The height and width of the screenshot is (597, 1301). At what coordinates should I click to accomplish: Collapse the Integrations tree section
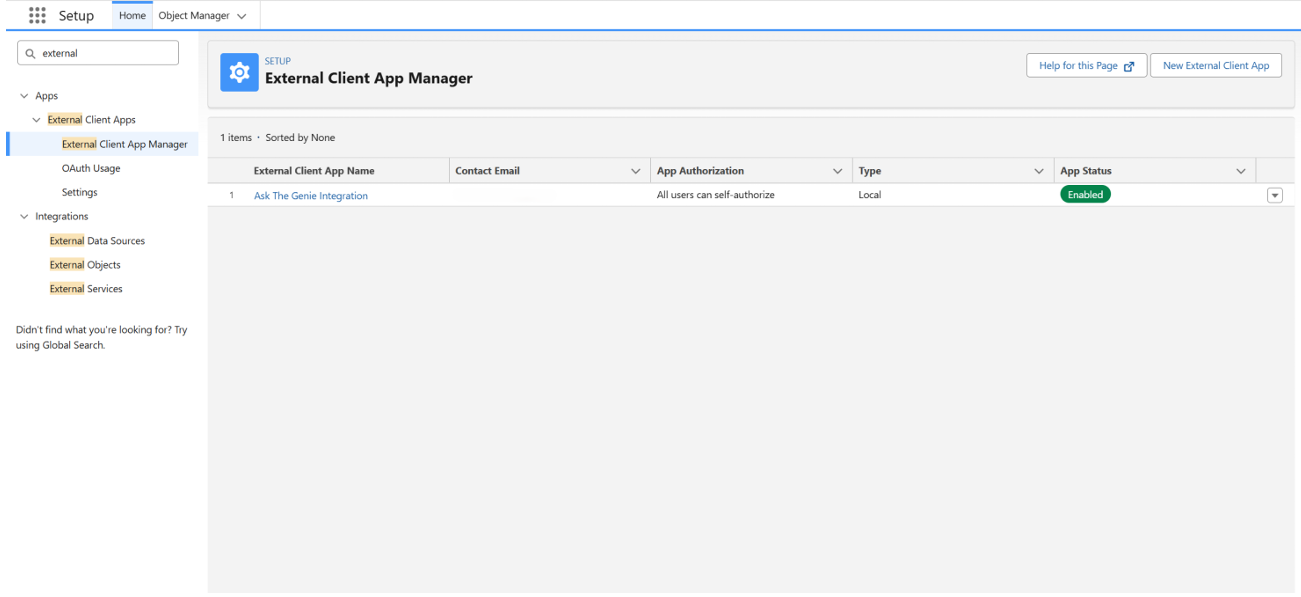23,216
